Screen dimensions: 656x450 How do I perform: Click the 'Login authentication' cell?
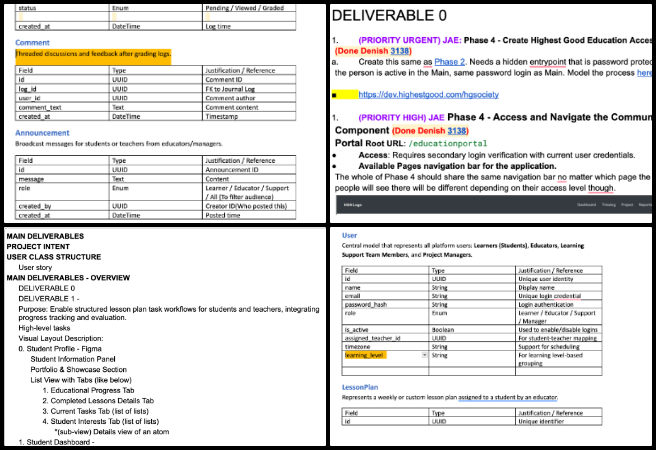point(559,304)
